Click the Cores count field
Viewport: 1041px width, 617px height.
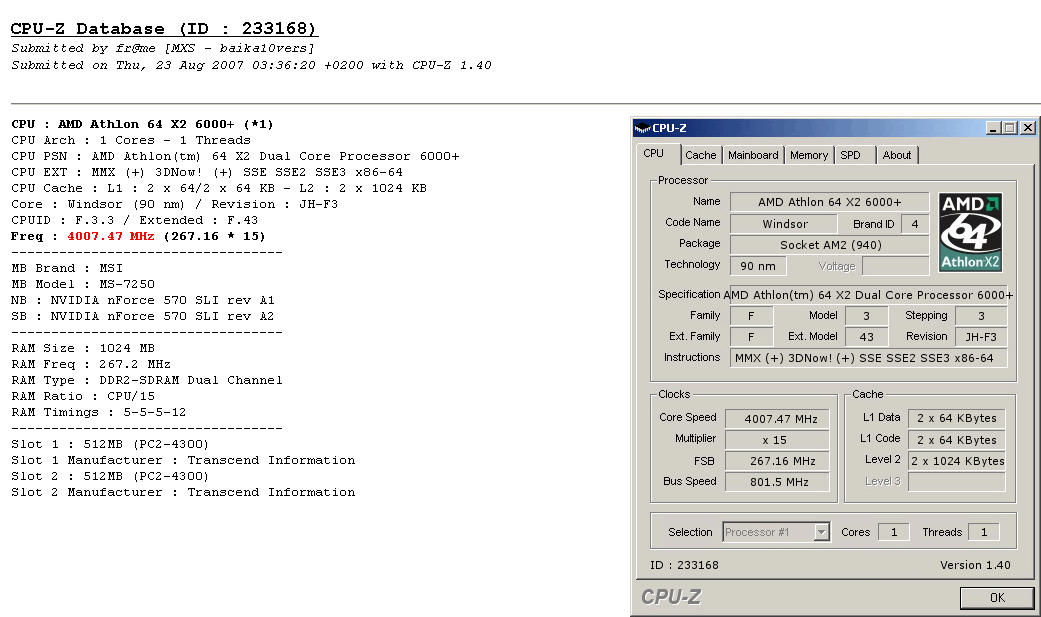tap(894, 532)
